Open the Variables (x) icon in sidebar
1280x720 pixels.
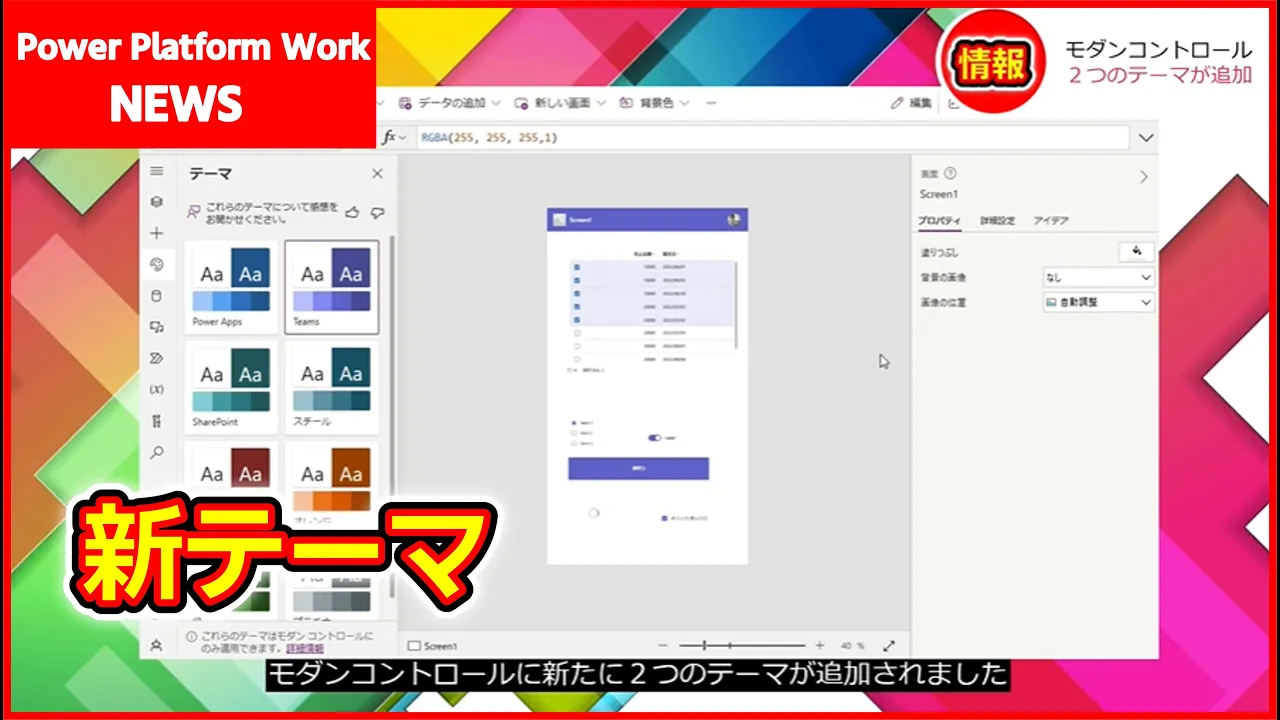(156, 389)
